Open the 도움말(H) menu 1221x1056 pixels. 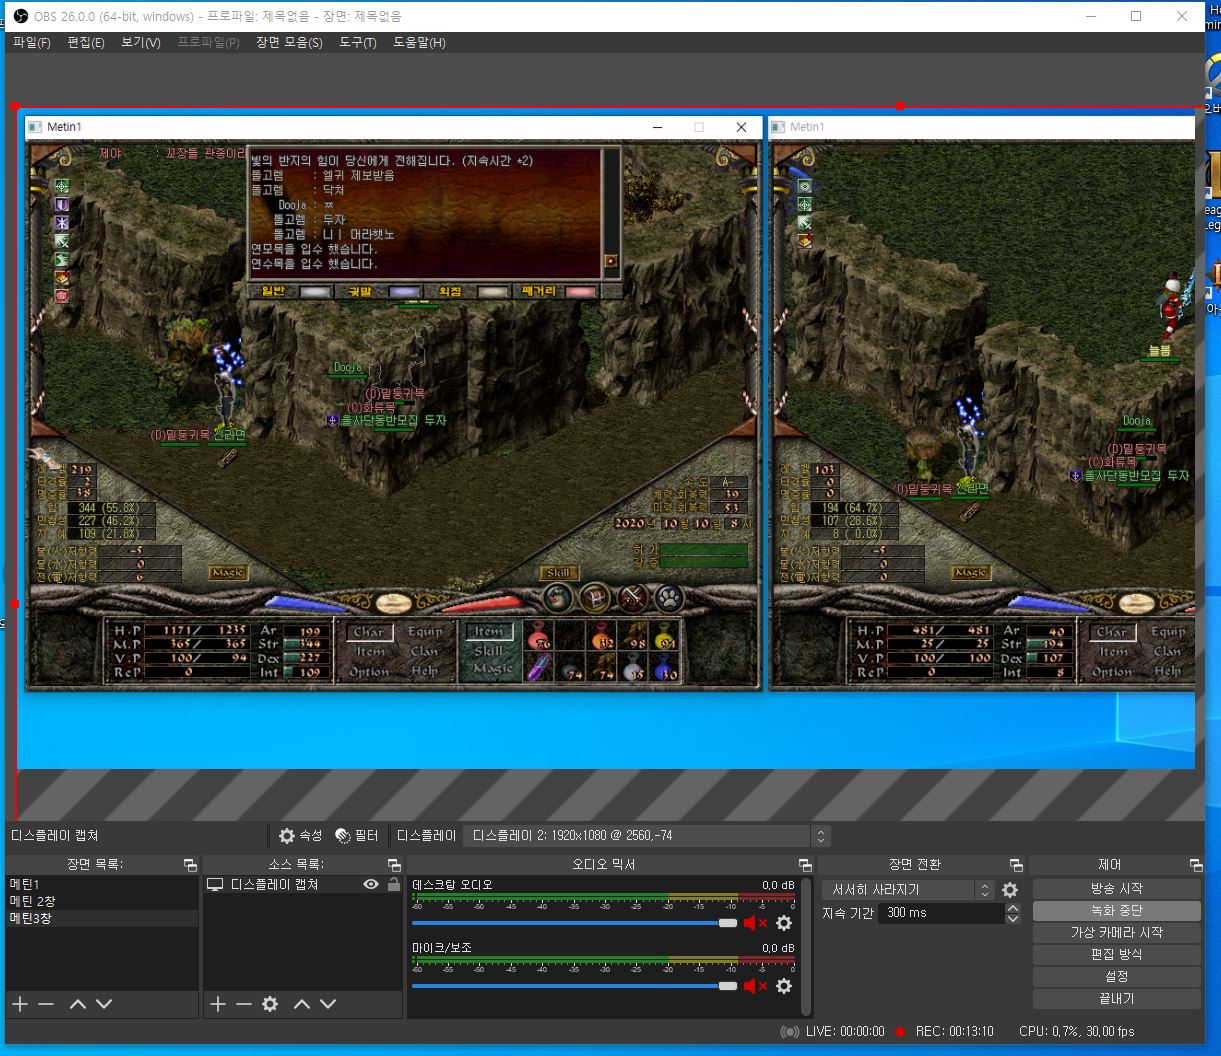pos(419,43)
